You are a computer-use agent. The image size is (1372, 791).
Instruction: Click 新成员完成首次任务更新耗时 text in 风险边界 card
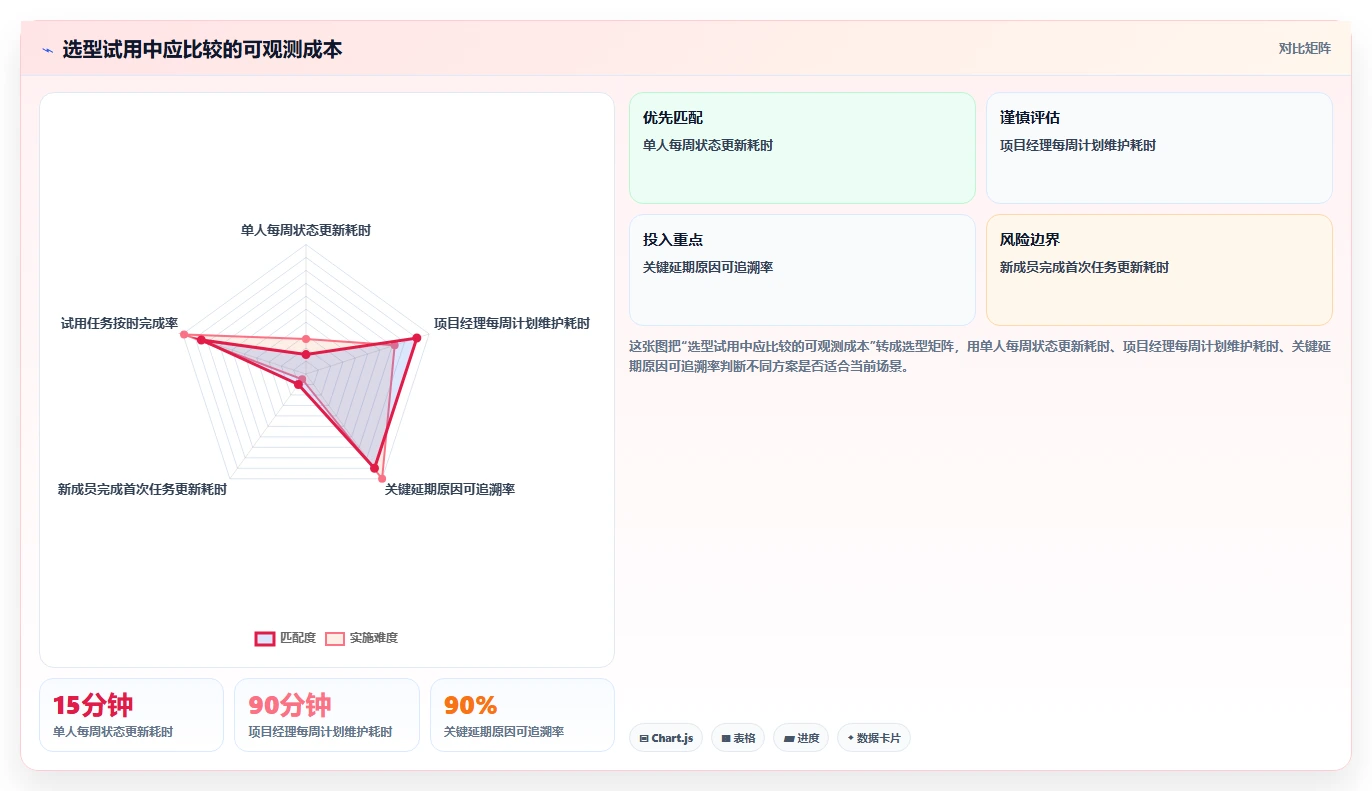(1084, 267)
